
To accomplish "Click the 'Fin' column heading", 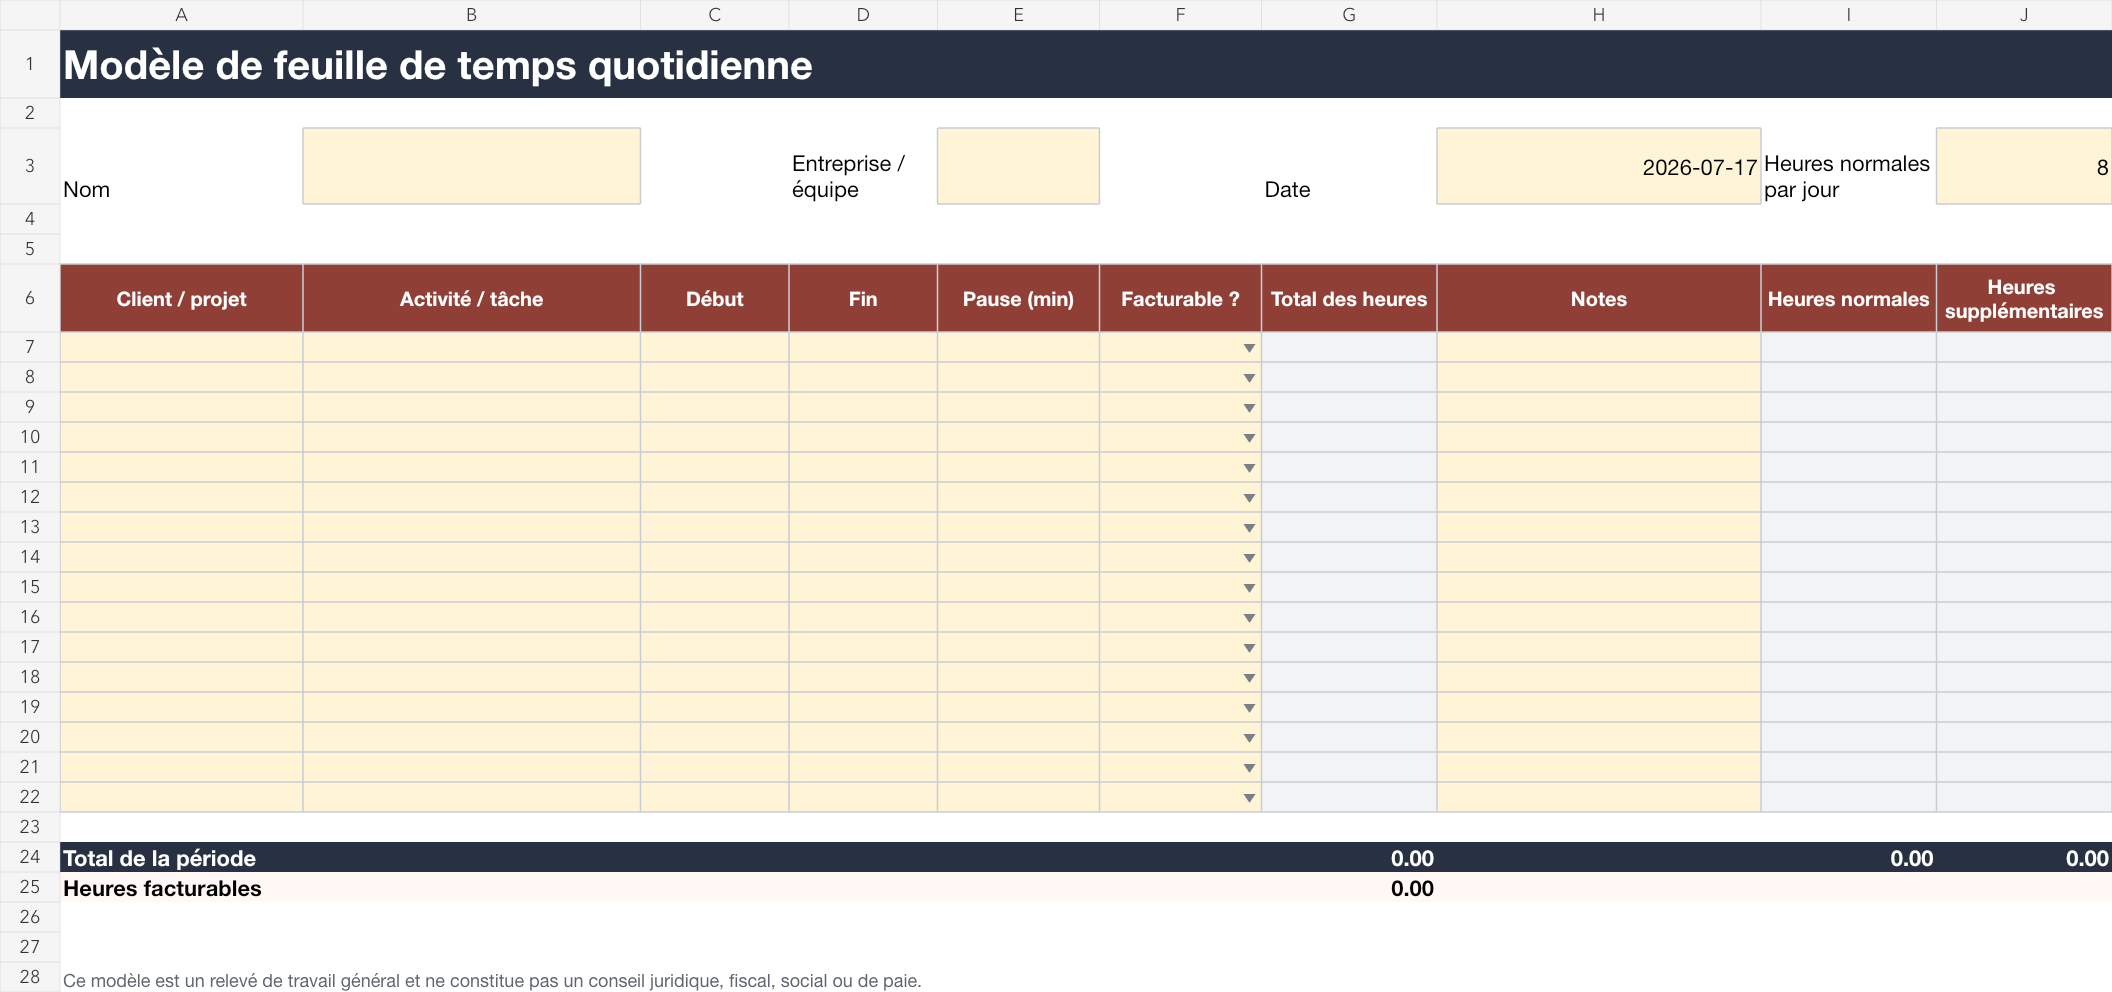I will click(863, 299).
